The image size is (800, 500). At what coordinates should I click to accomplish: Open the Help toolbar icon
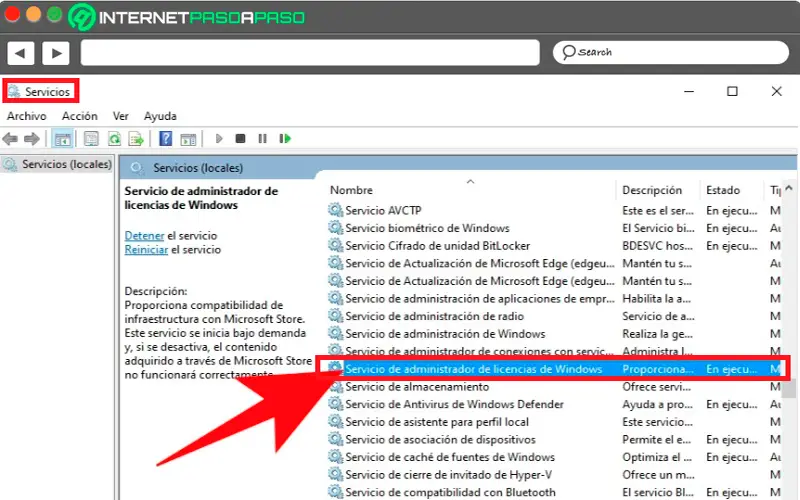point(165,139)
